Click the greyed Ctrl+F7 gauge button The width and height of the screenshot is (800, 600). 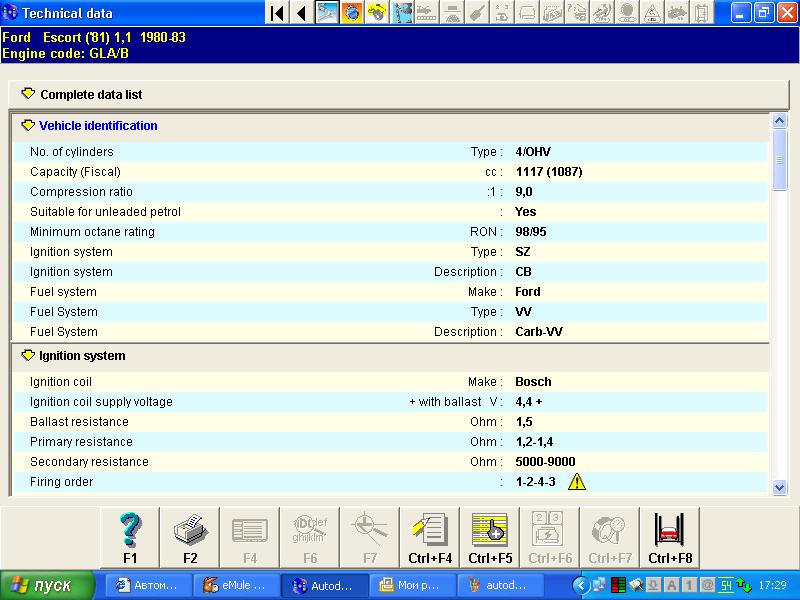[610, 538]
